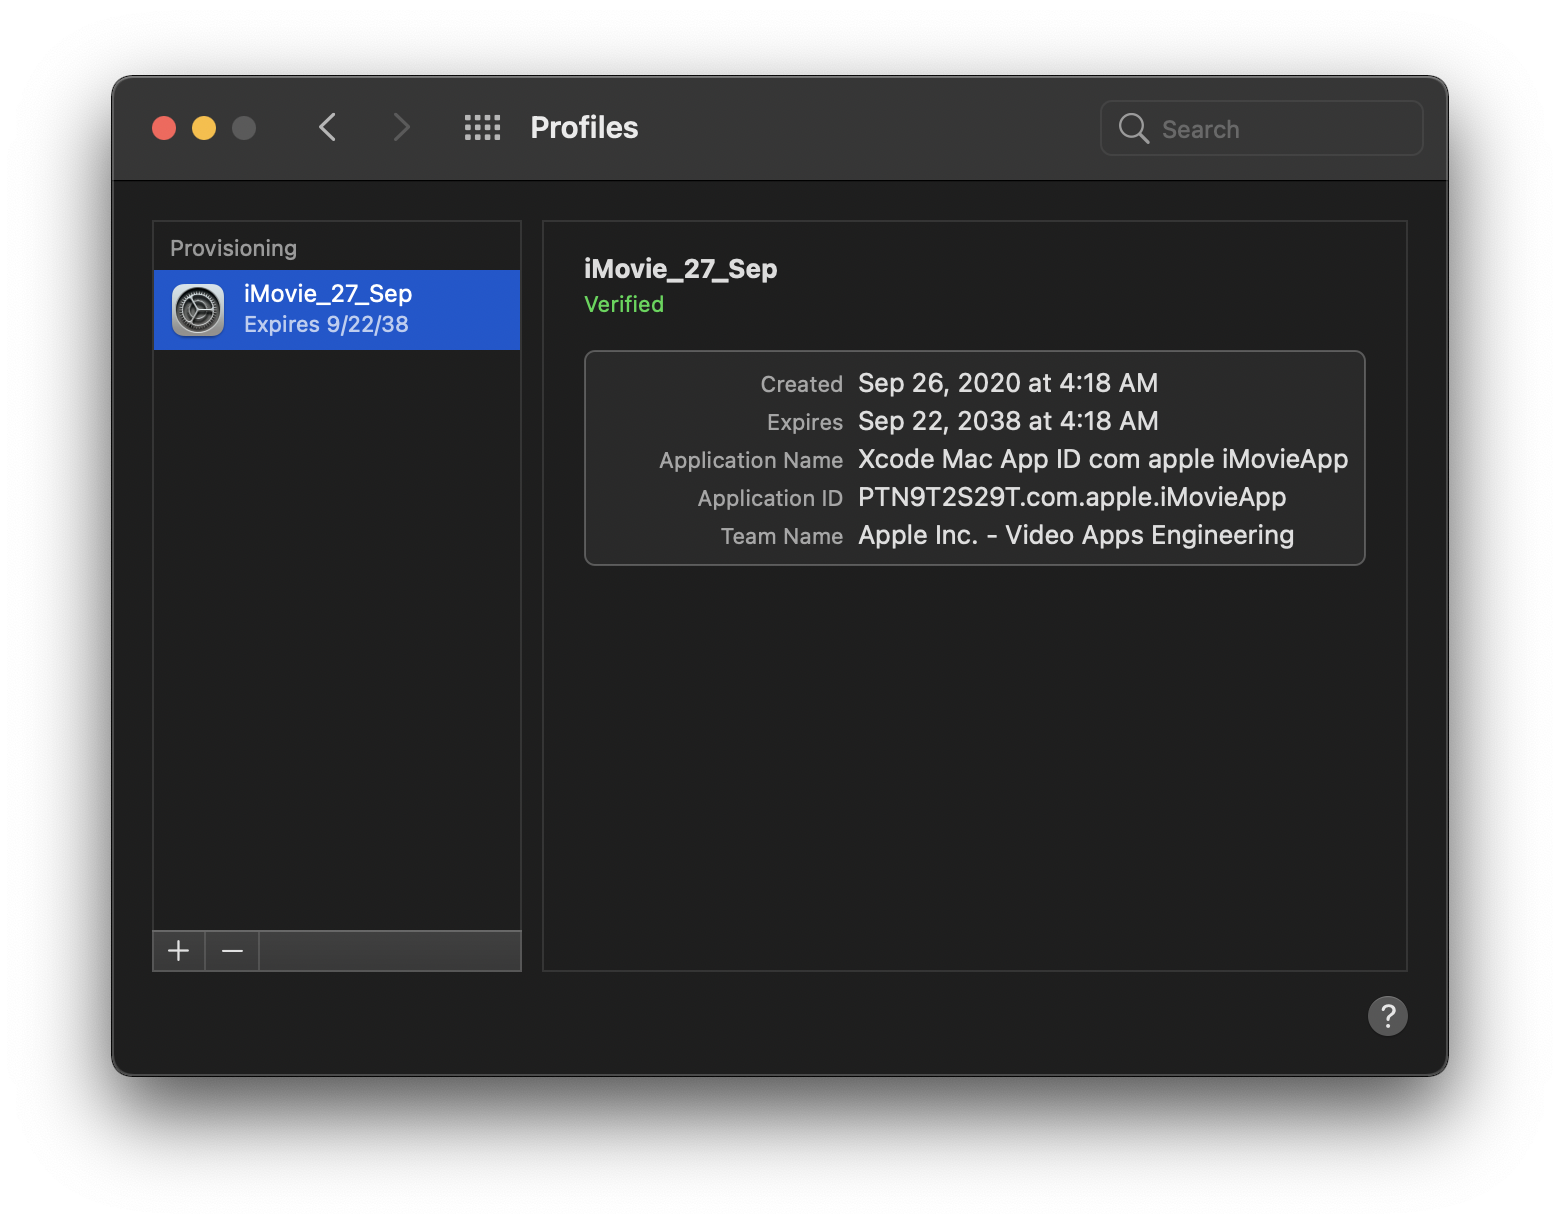Click the Expires value Sep 22, 2038
This screenshot has height=1224, width=1560.
tap(1008, 421)
